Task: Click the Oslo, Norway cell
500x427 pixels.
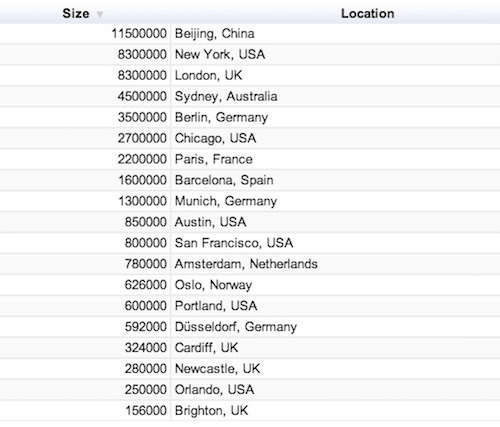Action: coord(335,285)
